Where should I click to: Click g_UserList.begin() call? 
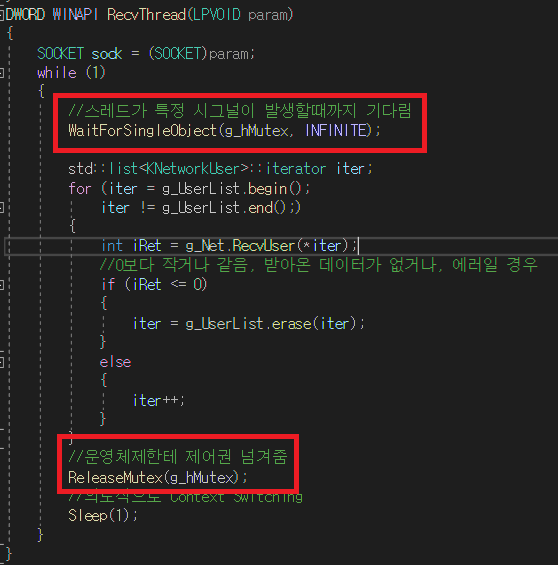233,188
